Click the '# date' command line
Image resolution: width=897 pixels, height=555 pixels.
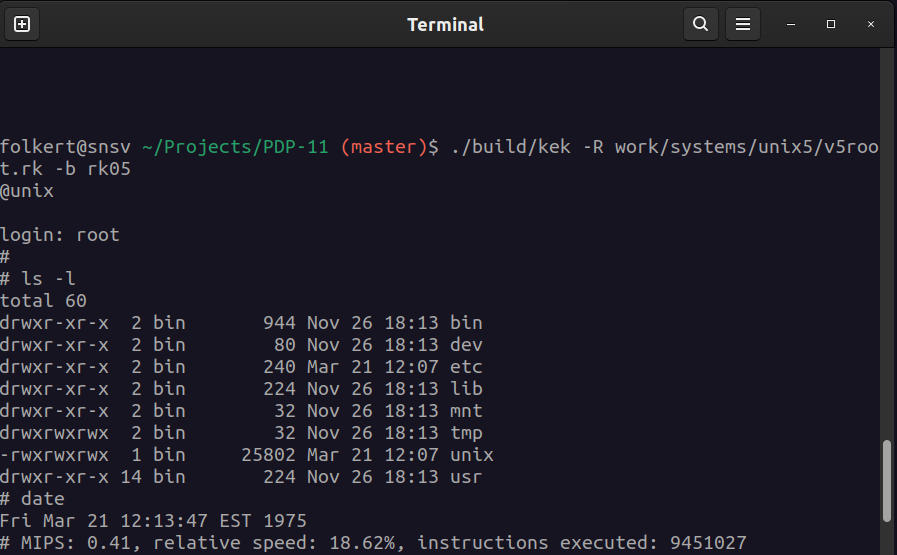coord(32,499)
